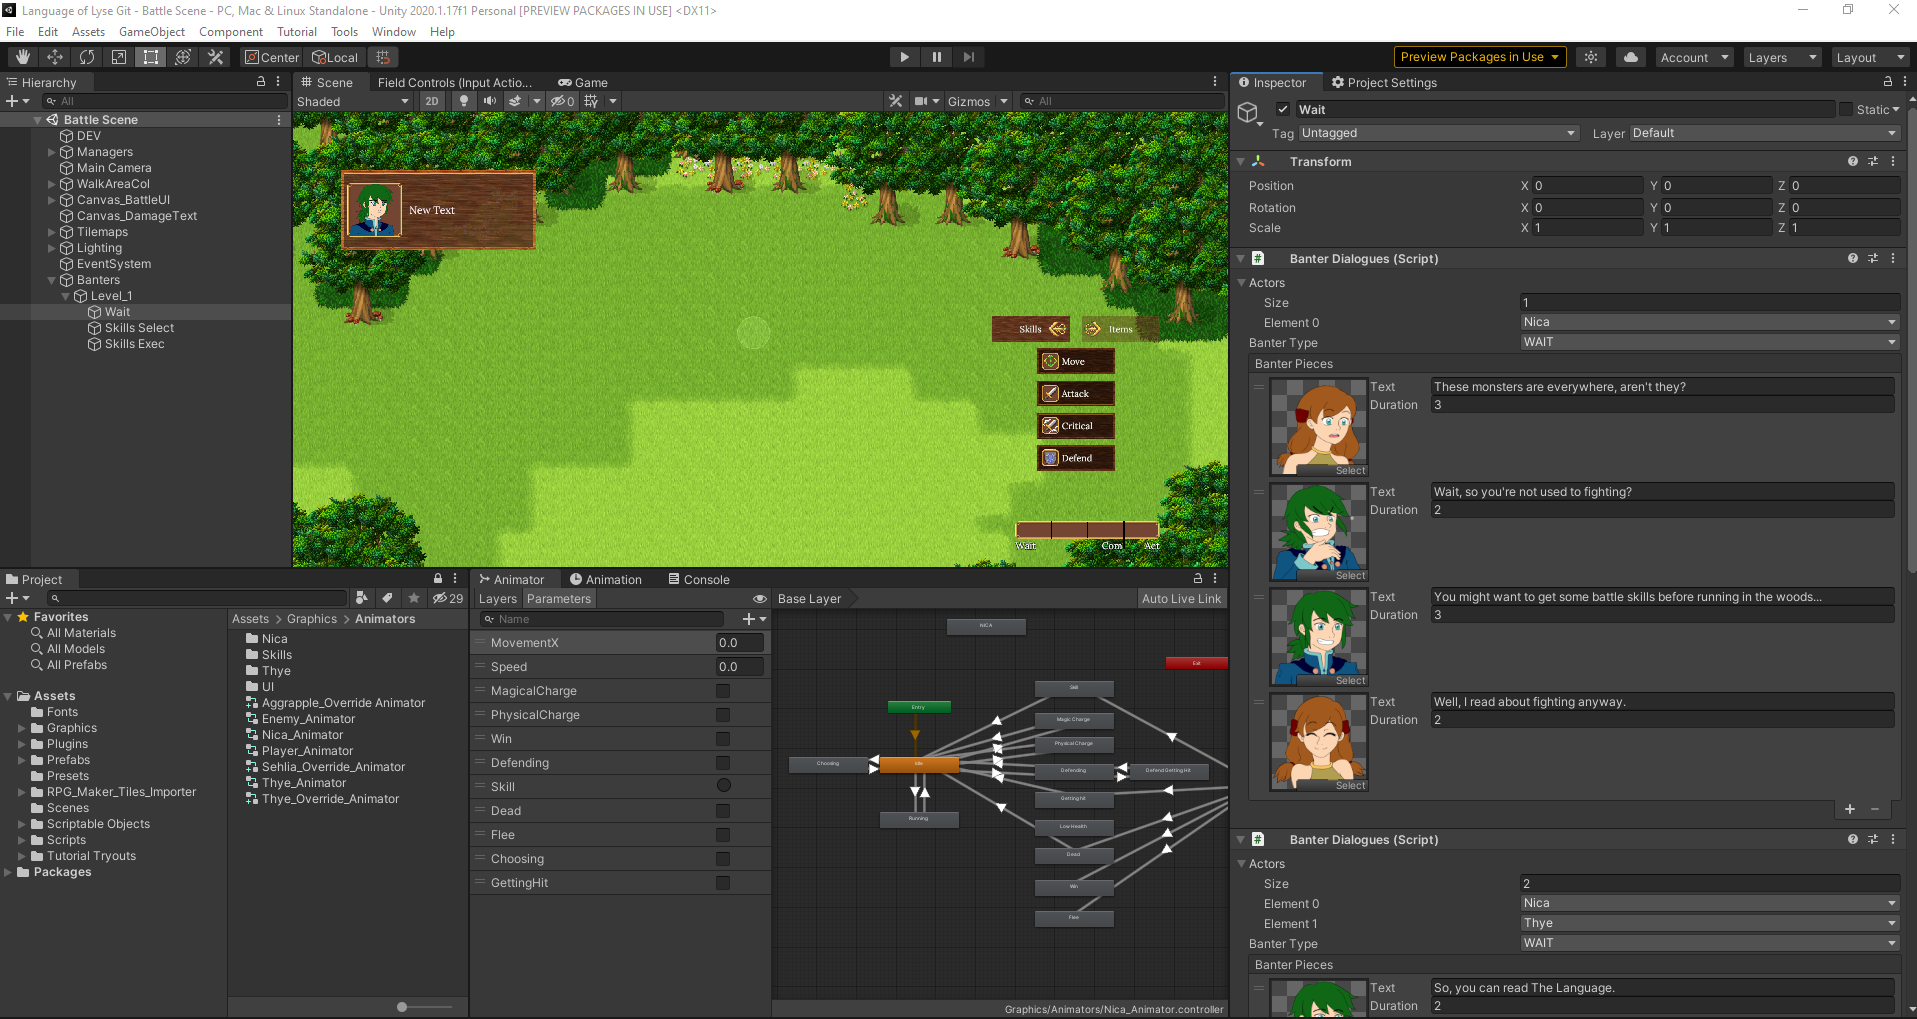Open first Banter Type WAIT dropdown

click(x=1710, y=342)
